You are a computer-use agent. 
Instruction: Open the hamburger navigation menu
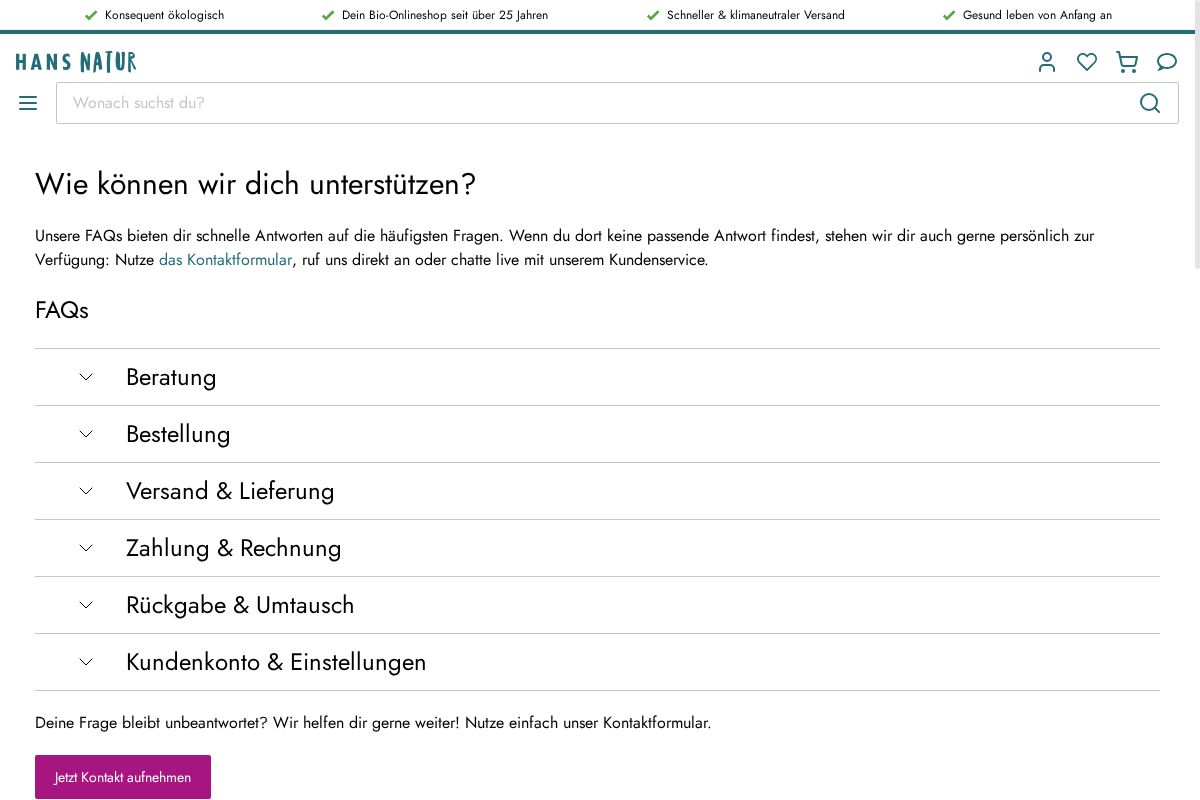click(x=28, y=103)
